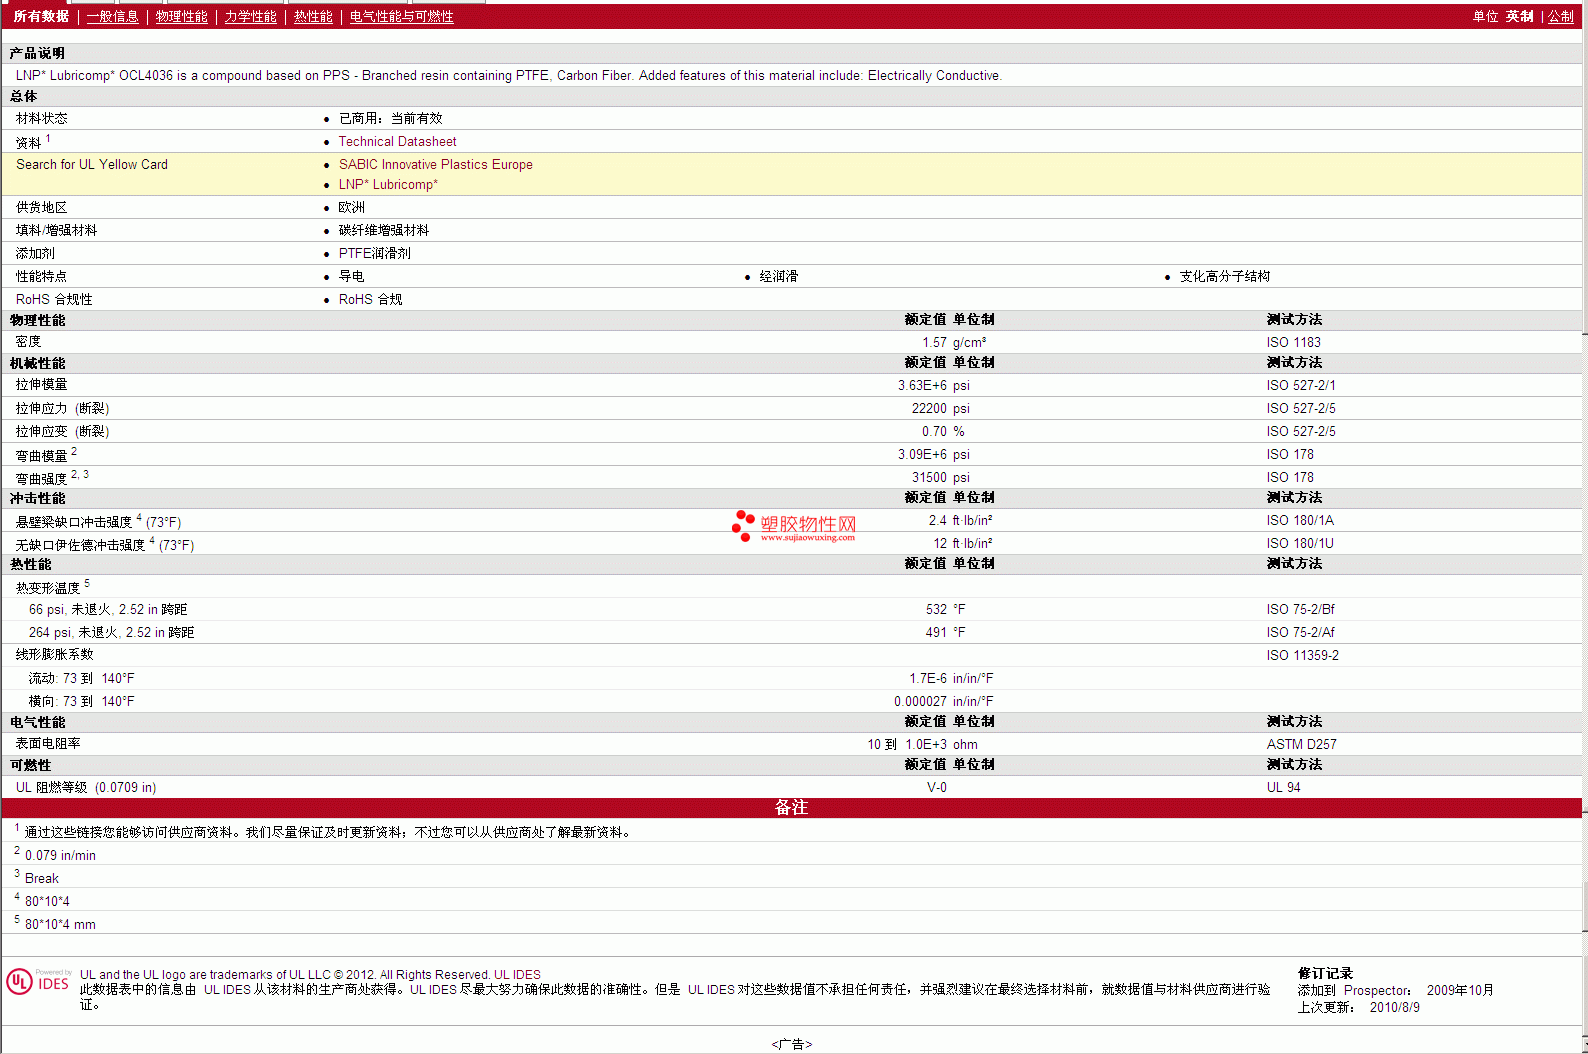Viewport: 1588px width, 1054px height.
Task: Click the RoHS 合规 value
Action: click(370, 300)
